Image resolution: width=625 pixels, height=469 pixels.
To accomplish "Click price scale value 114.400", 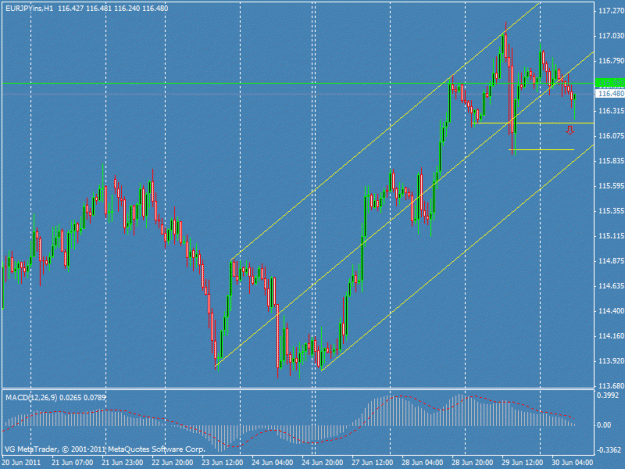I will pos(611,311).
